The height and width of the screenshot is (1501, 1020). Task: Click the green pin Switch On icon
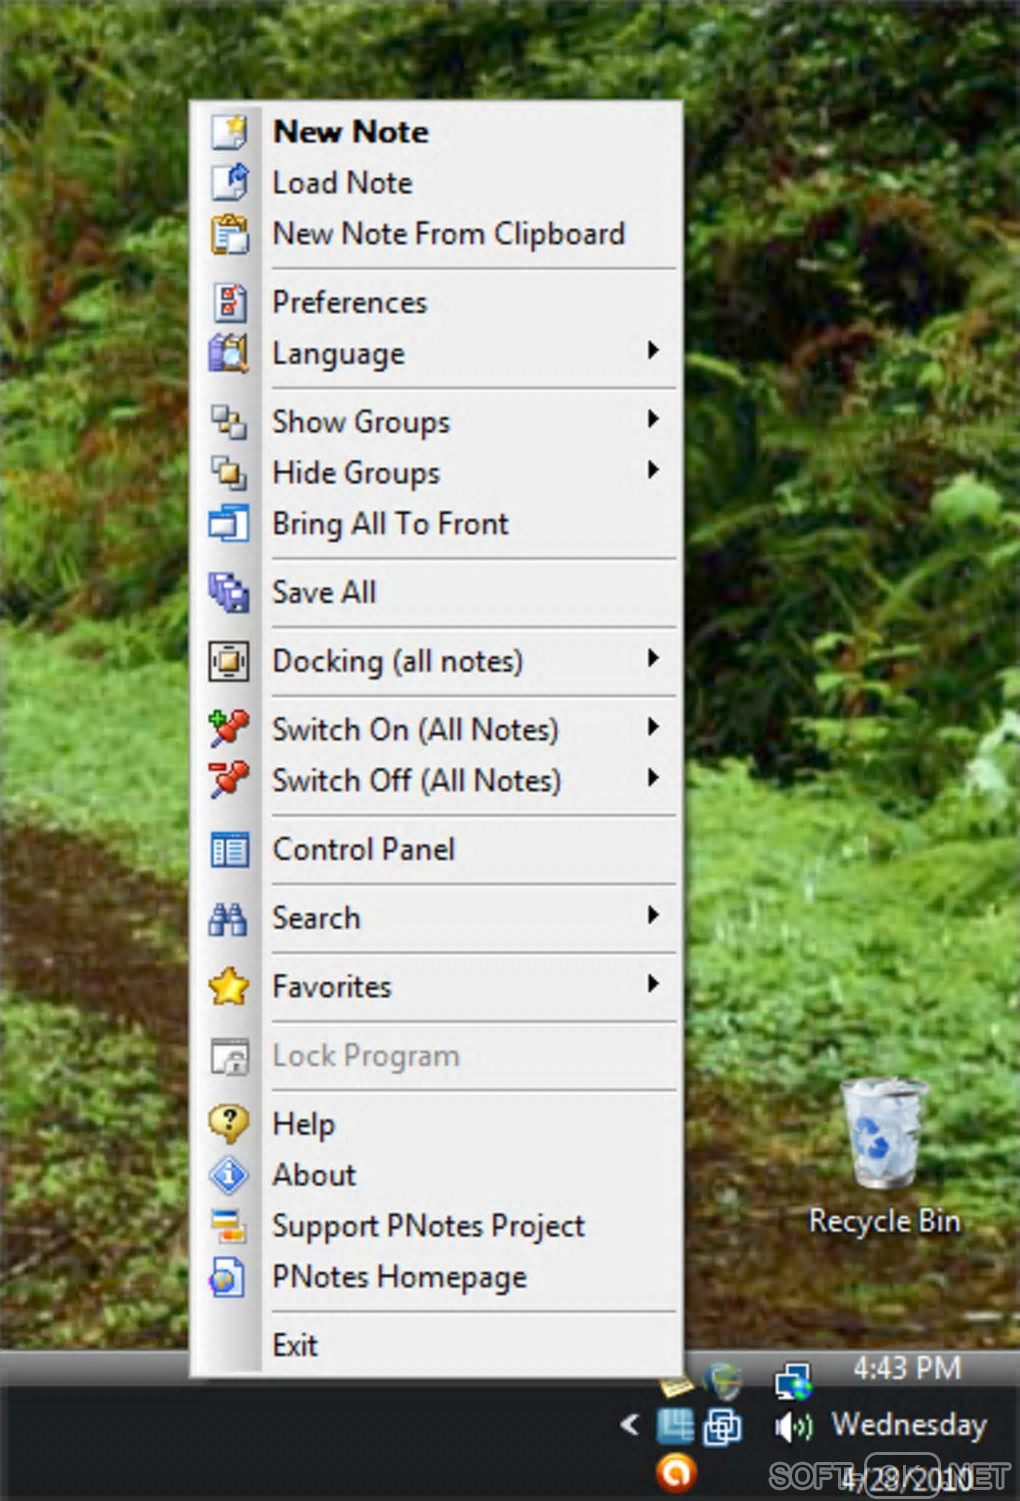coord(229,729)
